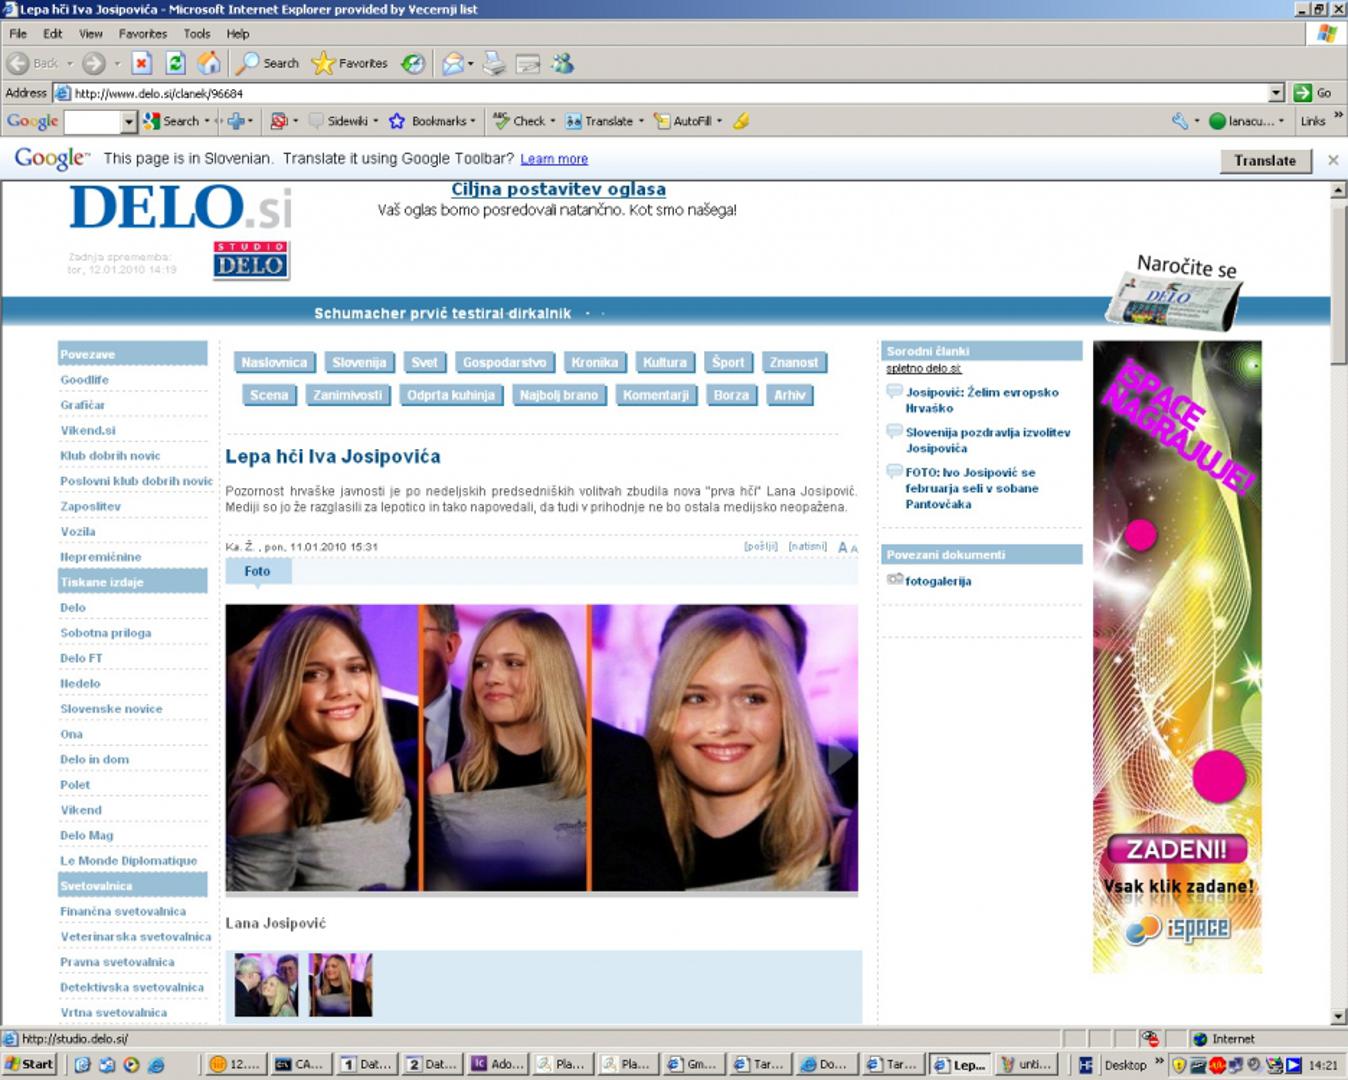The height and width of the screenshot is (1080, 1348).
Task: Click the Google Toolbar highlighter icon
Action: coord(741,121)
